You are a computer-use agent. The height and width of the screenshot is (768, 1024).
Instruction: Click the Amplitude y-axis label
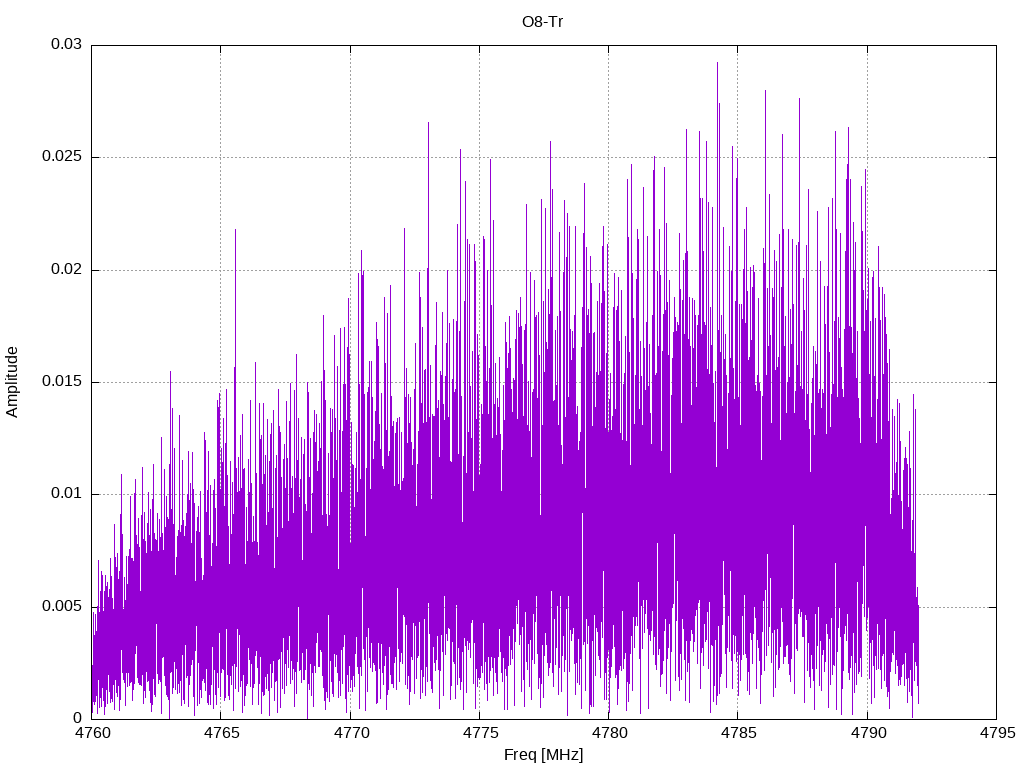pos(12,382)
